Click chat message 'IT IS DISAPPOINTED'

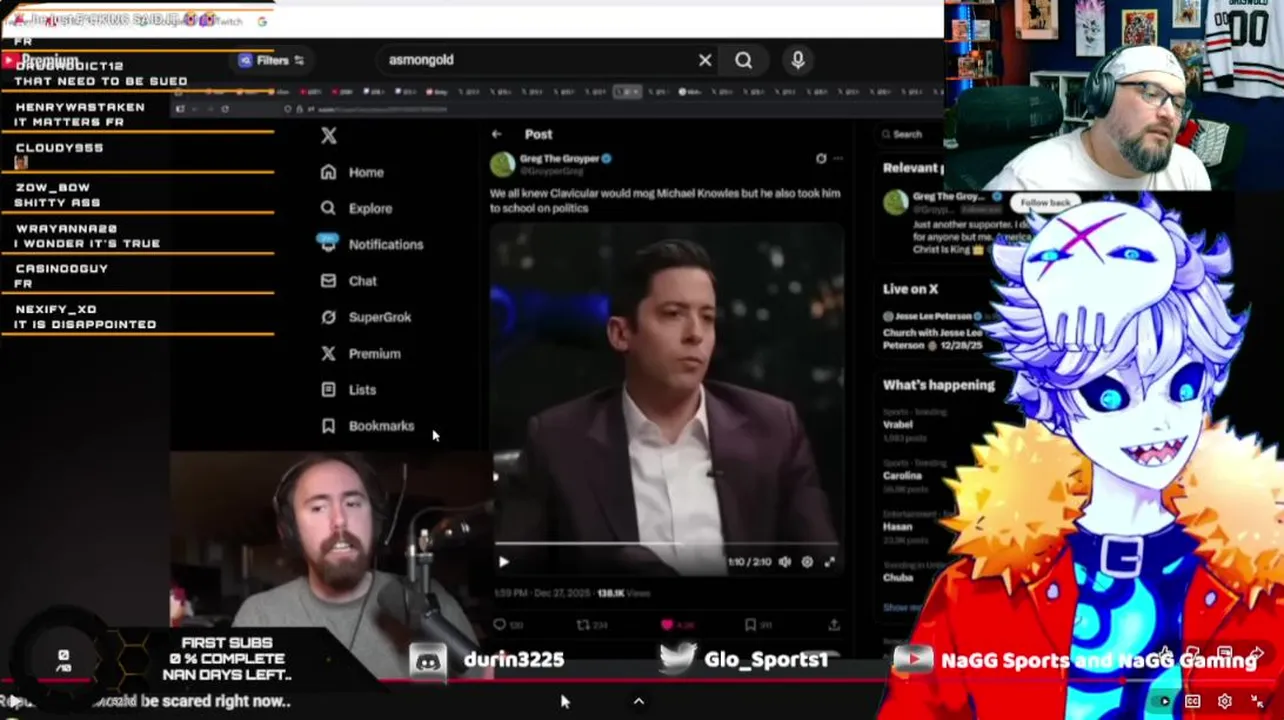[85, 324]
